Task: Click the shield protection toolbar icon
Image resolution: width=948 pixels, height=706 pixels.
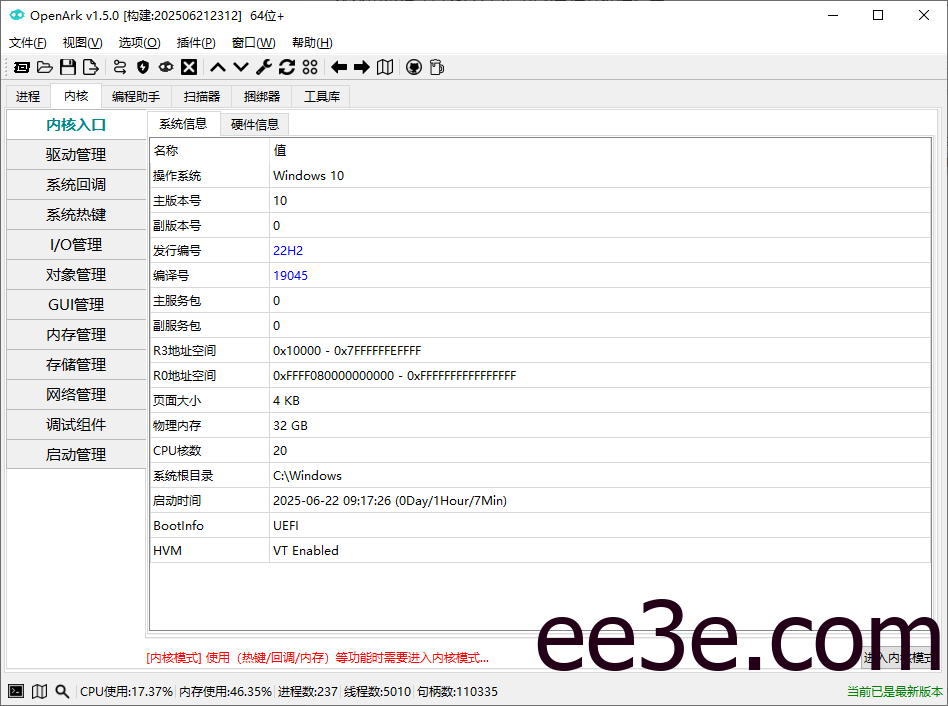Action: 141,67
